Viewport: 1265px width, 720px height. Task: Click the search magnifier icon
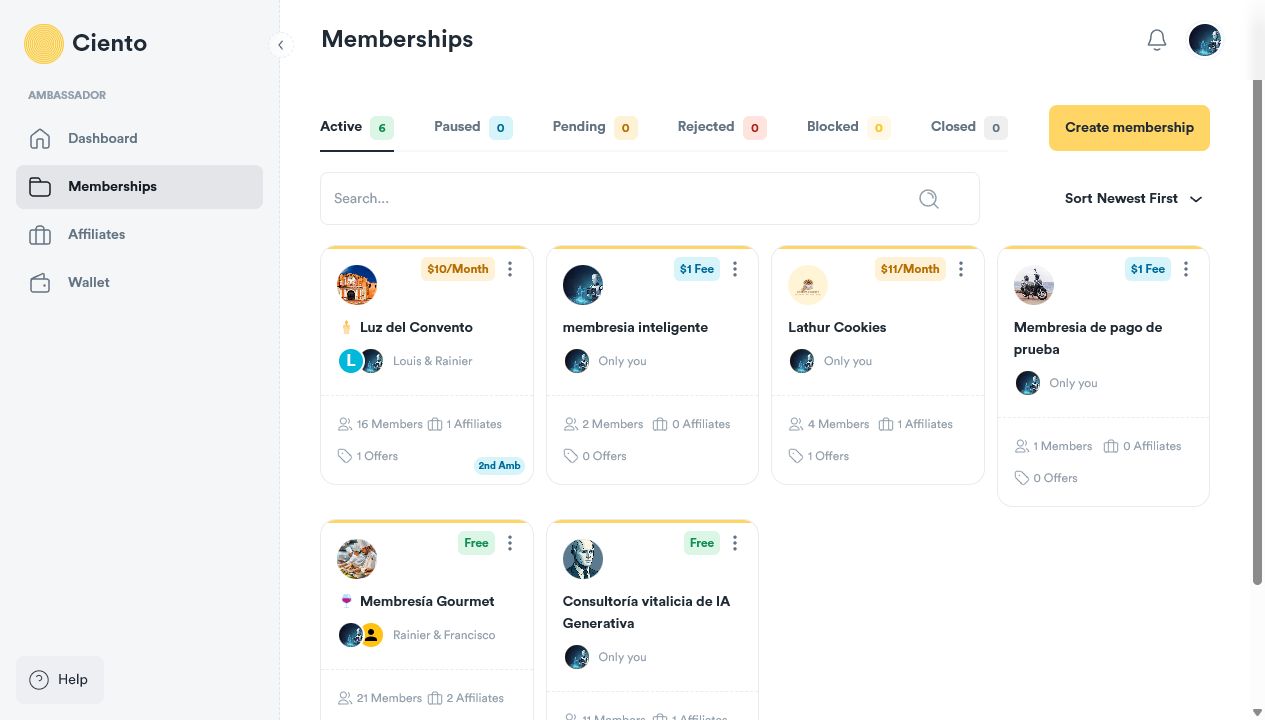(929, 199)
